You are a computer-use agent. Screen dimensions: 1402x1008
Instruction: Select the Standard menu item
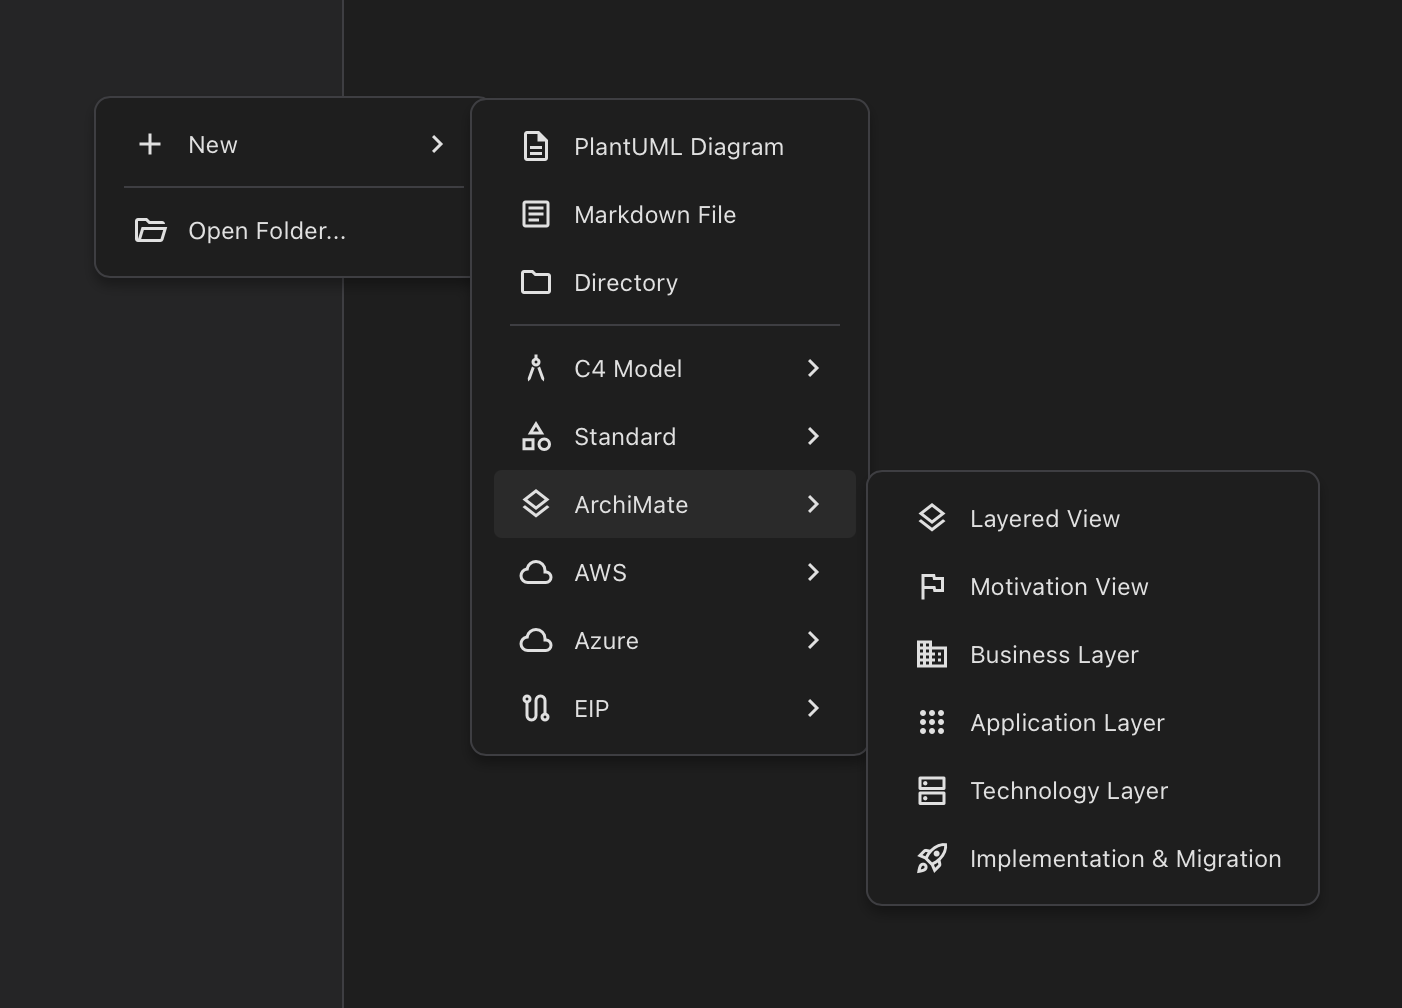point(675,436)
